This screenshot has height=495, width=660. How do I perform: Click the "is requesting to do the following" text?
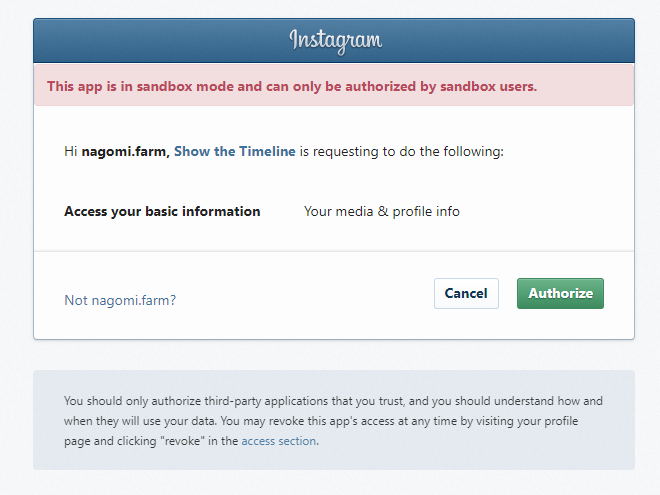coord(402,152)
